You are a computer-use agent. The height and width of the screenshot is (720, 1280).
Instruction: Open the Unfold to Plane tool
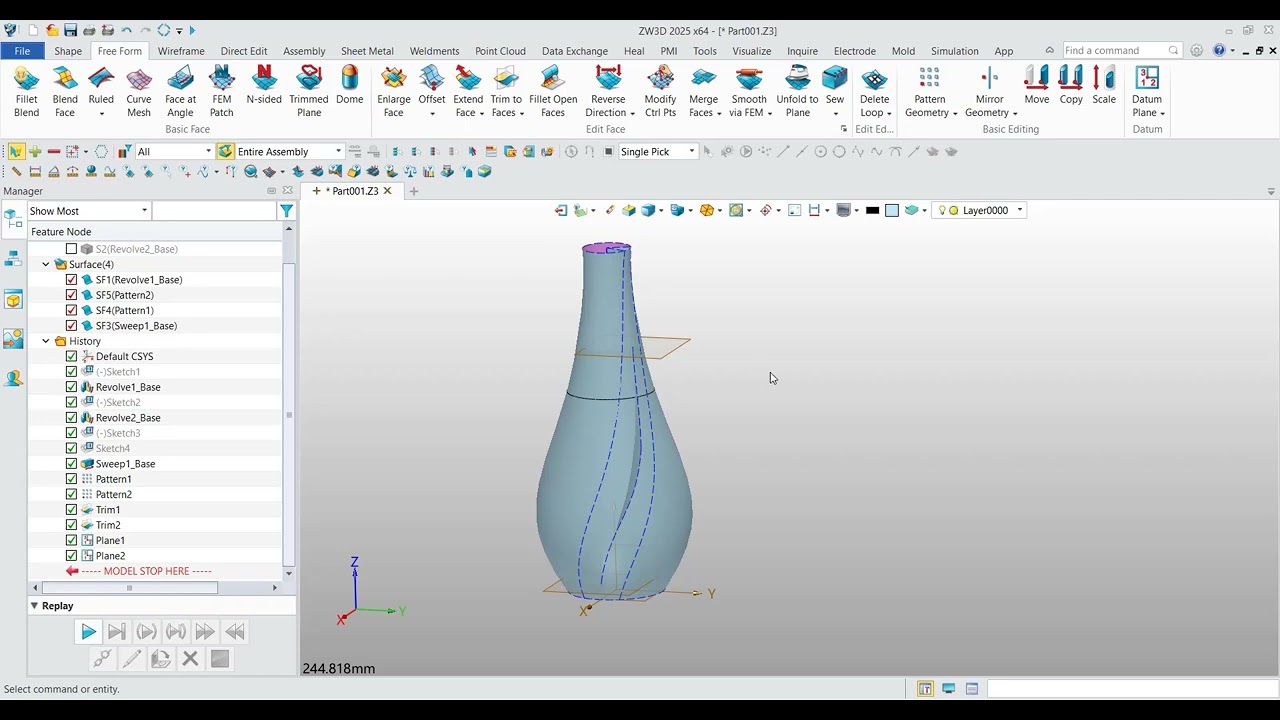pyautogui.click(x=797, y=92)
